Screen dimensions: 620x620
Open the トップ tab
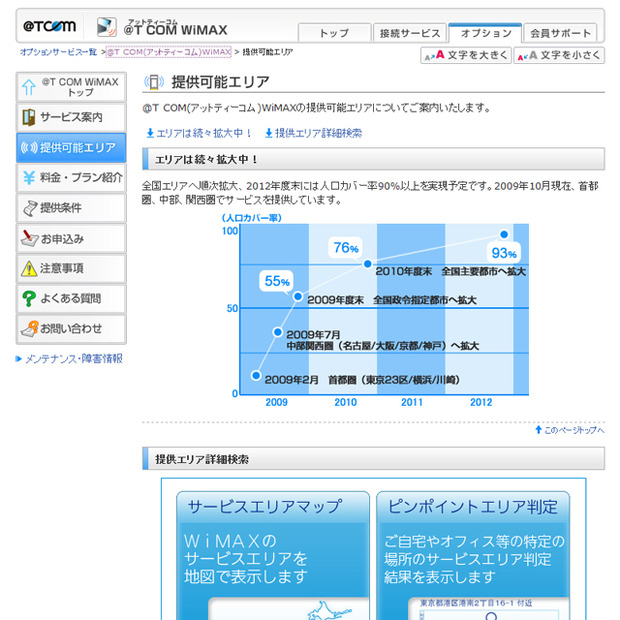tap(334, 33)
